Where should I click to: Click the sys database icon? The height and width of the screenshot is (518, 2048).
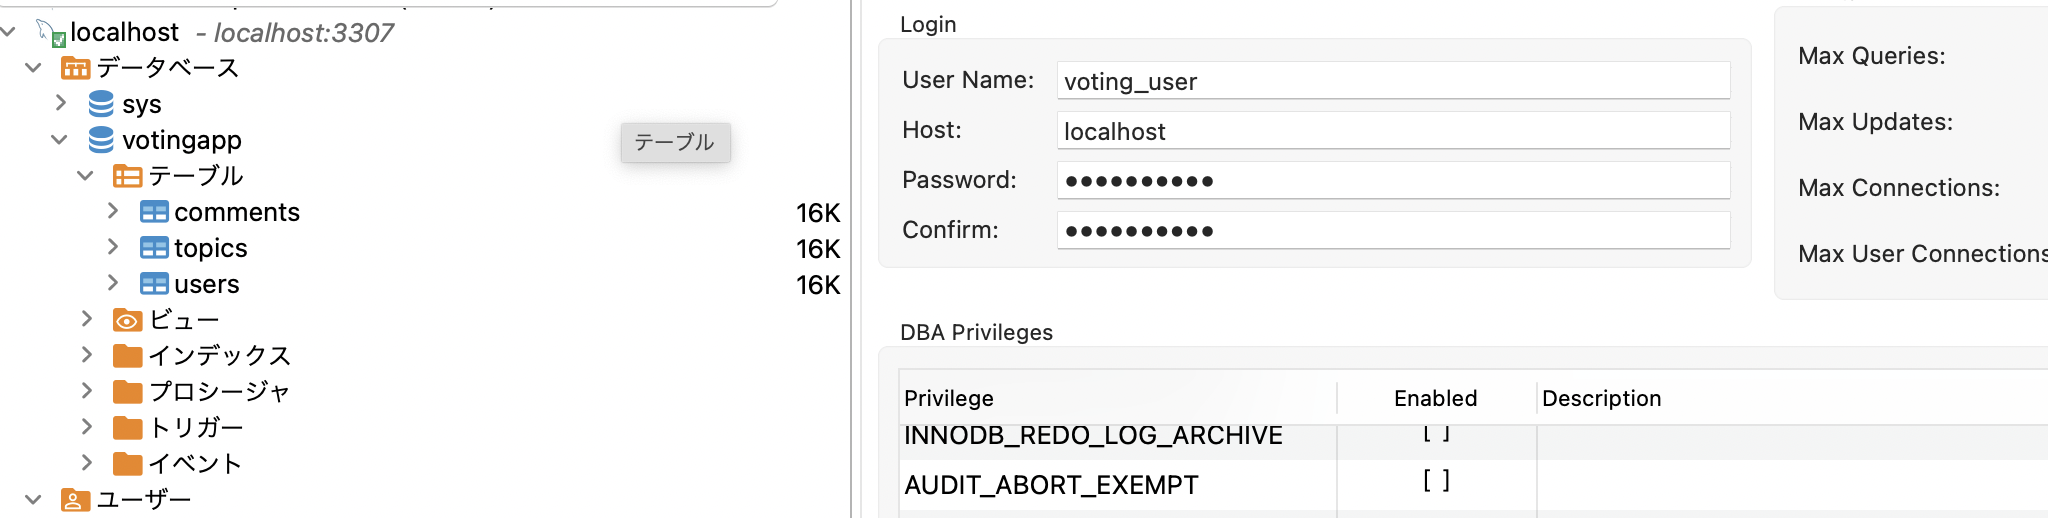(101, 104)
